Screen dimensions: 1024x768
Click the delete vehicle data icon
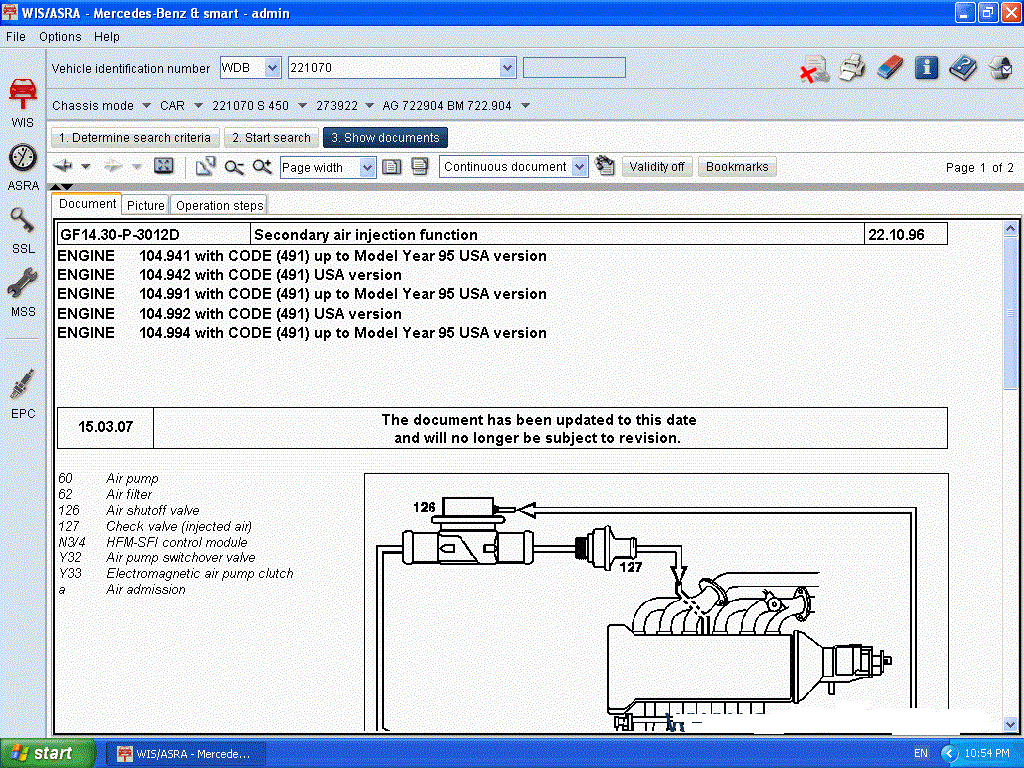pos(814,69)
